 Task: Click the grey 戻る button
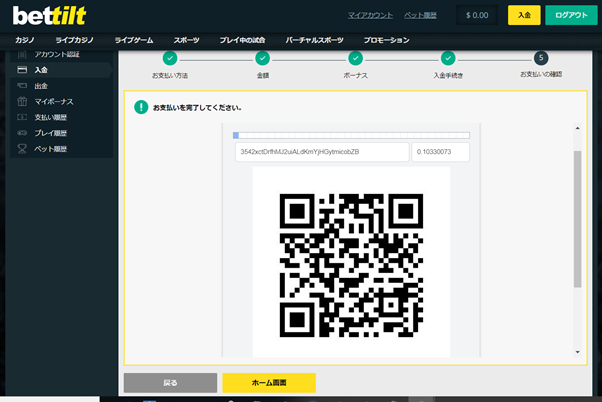(x=170, y=383)
